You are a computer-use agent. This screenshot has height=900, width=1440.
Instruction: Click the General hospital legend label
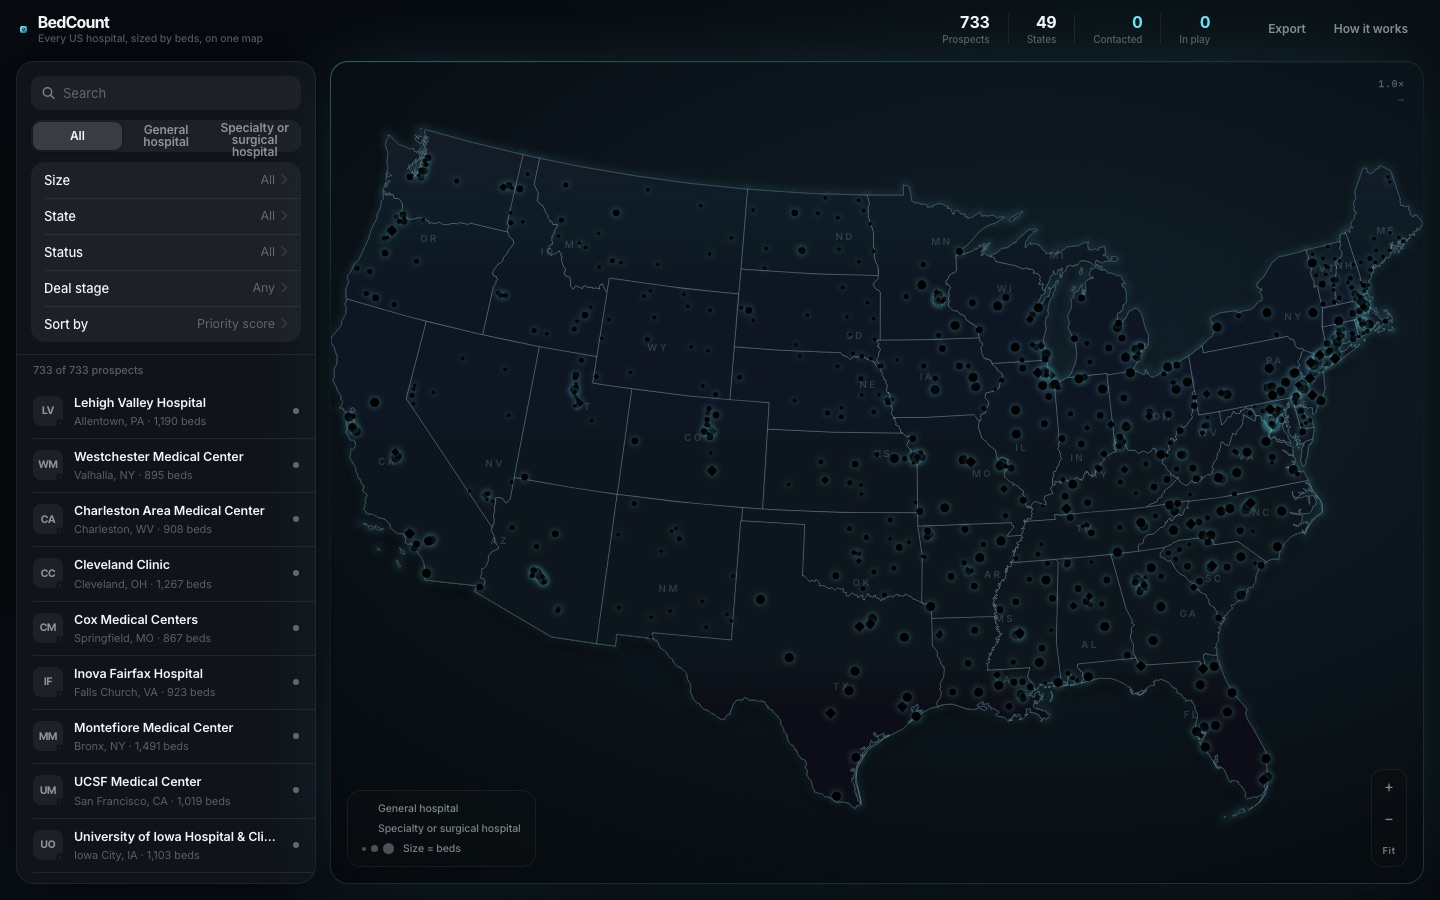[418, 808]
